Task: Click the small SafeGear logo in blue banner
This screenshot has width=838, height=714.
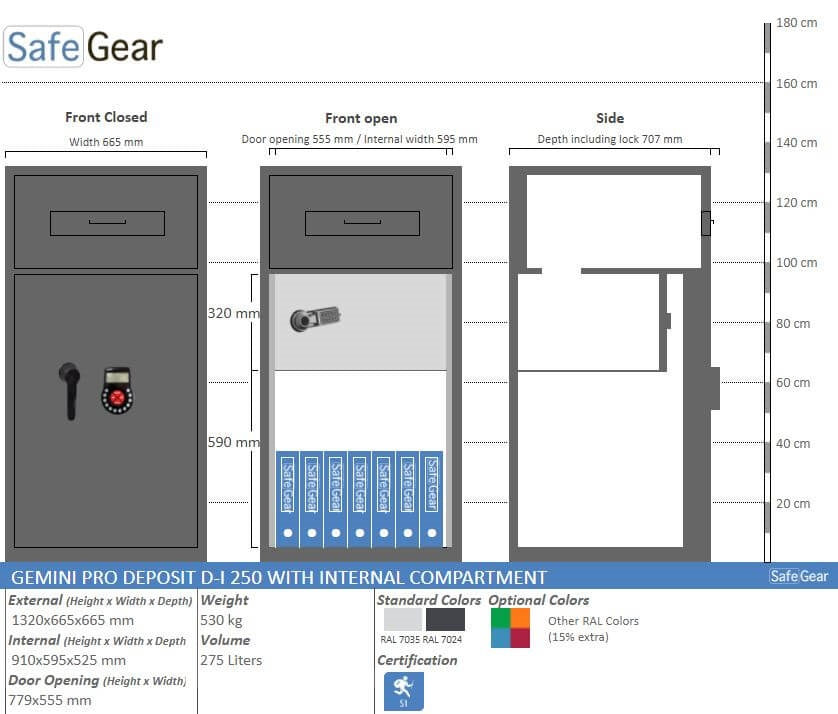Action: (x=798, y=576)
